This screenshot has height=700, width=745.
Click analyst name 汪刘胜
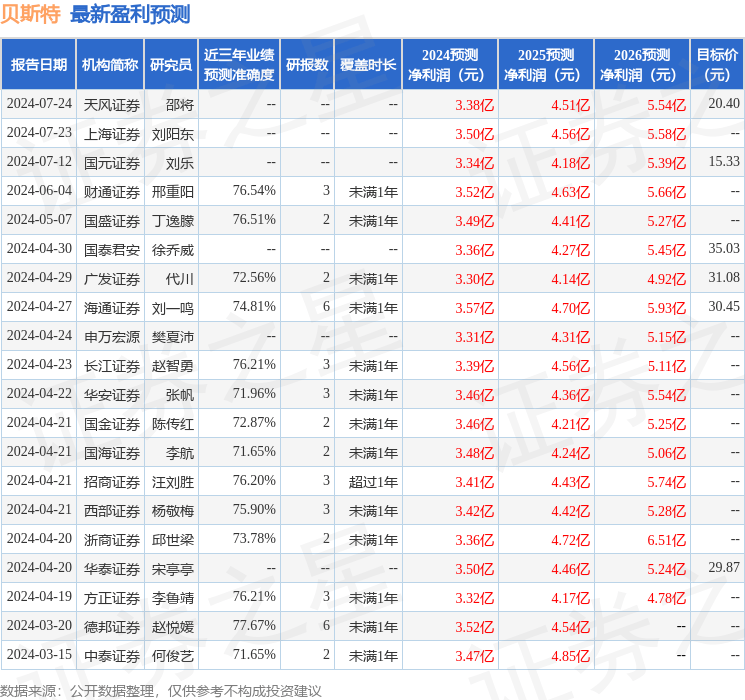tap(172, 482)
